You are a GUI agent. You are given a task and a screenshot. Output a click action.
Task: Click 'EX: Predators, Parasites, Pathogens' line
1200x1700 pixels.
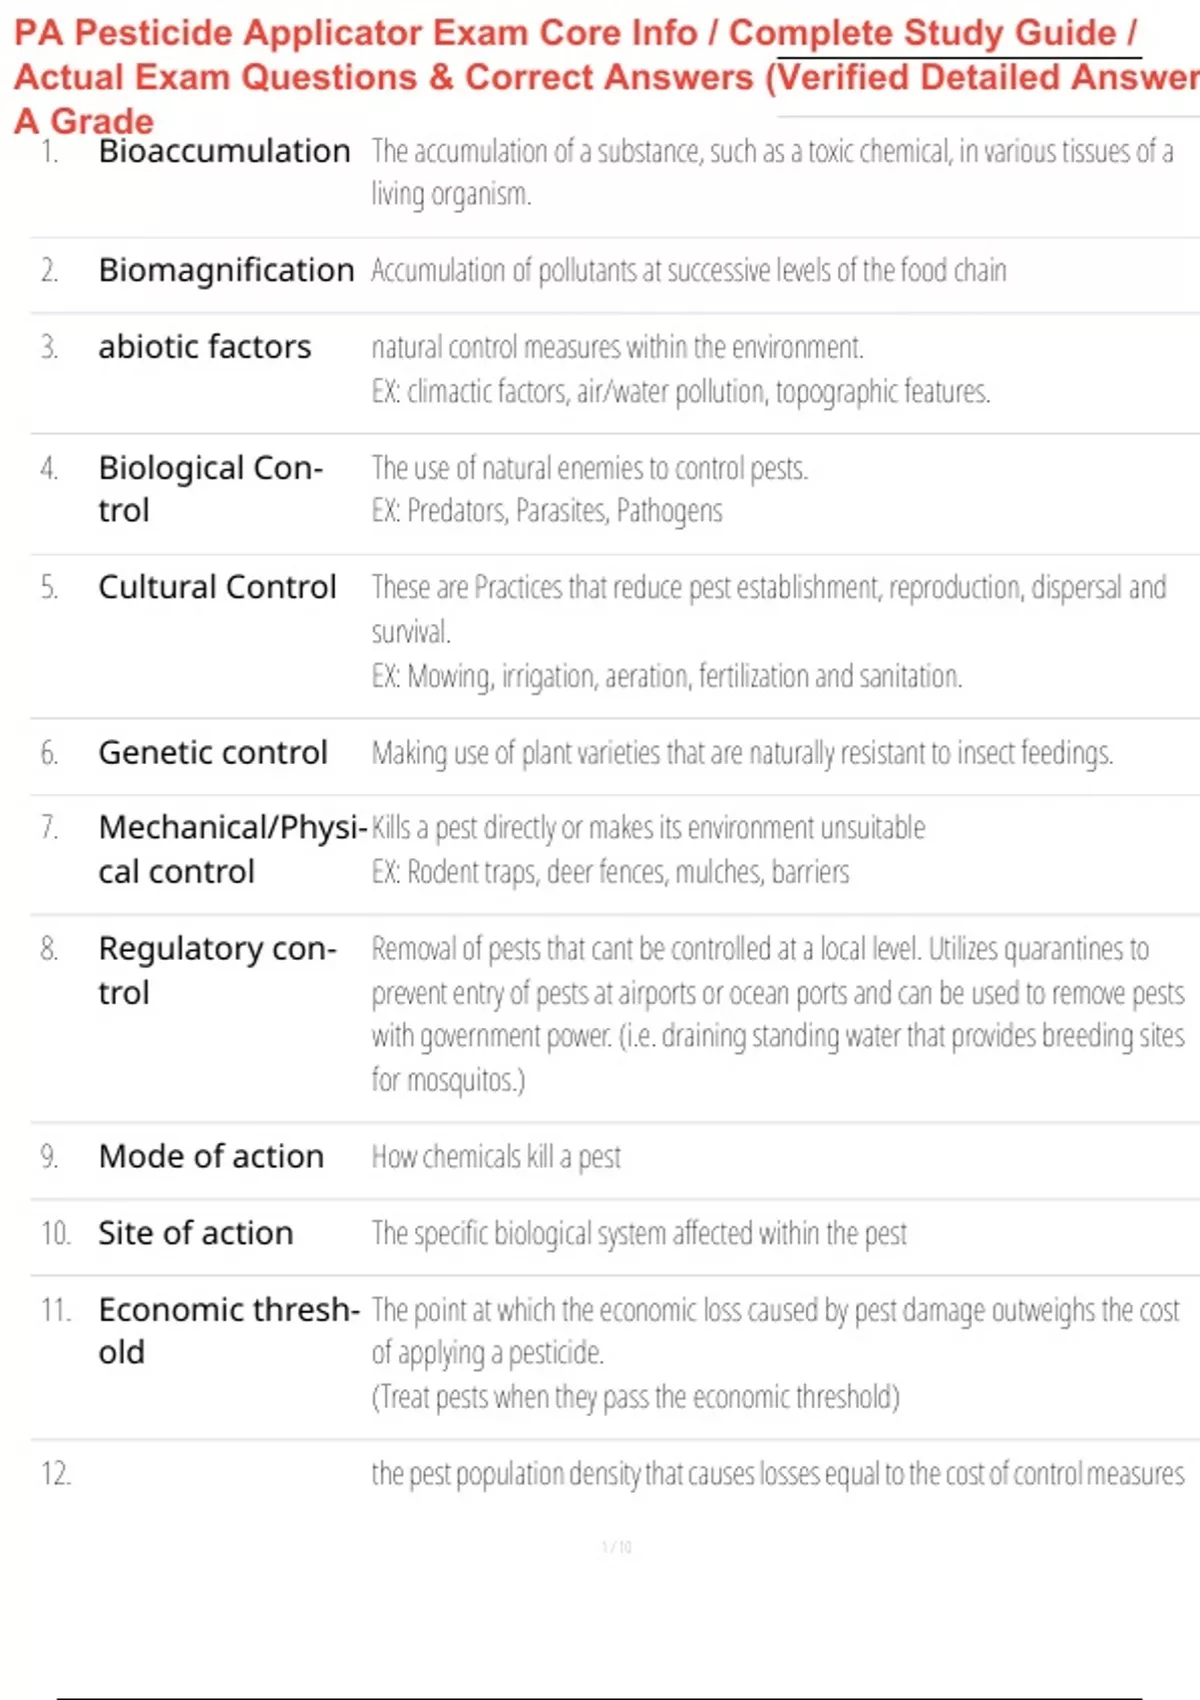[547, 511]
